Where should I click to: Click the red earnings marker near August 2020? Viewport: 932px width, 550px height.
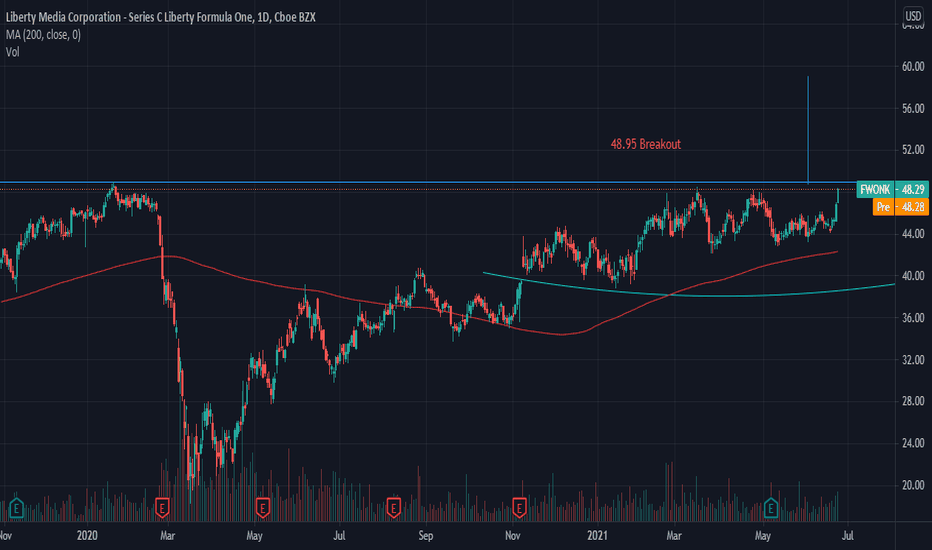[393, 508]
